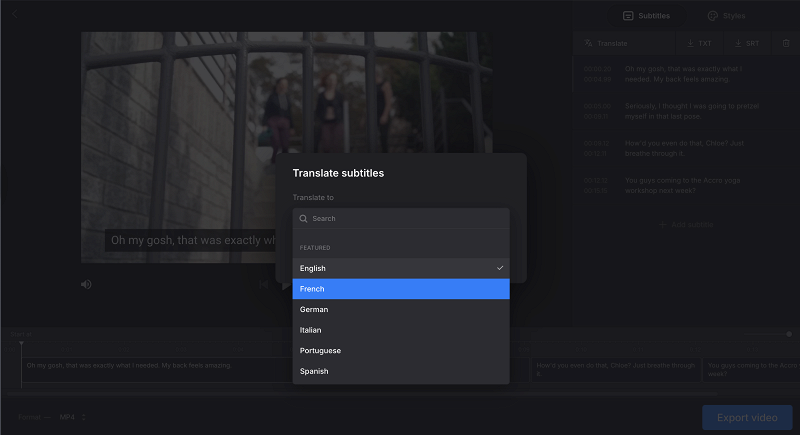Viewport: 800px width, 435px height.
Task: Choose Spanish as translation language
Action: click(401, 371)
